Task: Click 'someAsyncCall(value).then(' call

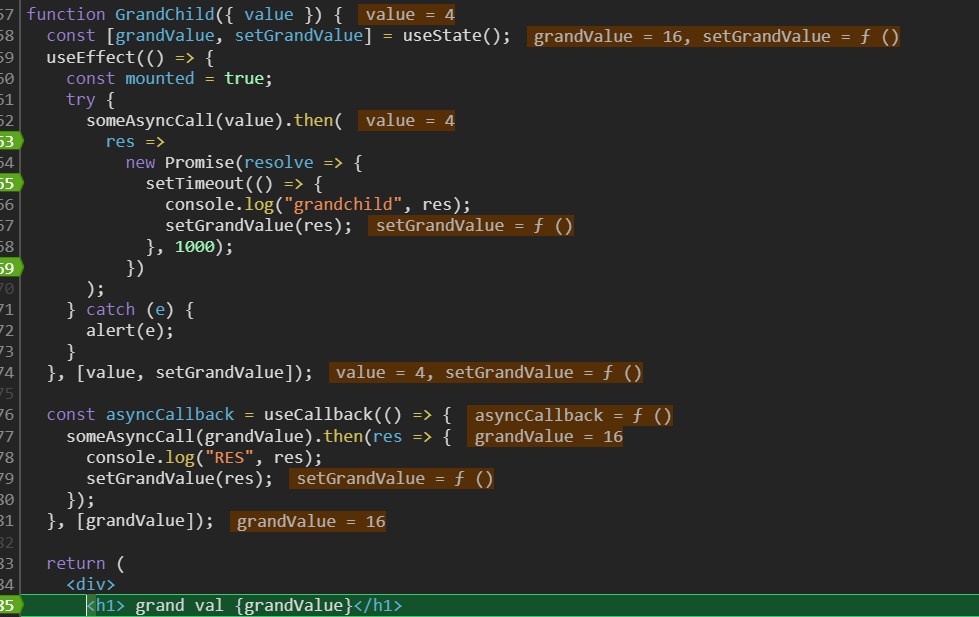Action: 214,121
